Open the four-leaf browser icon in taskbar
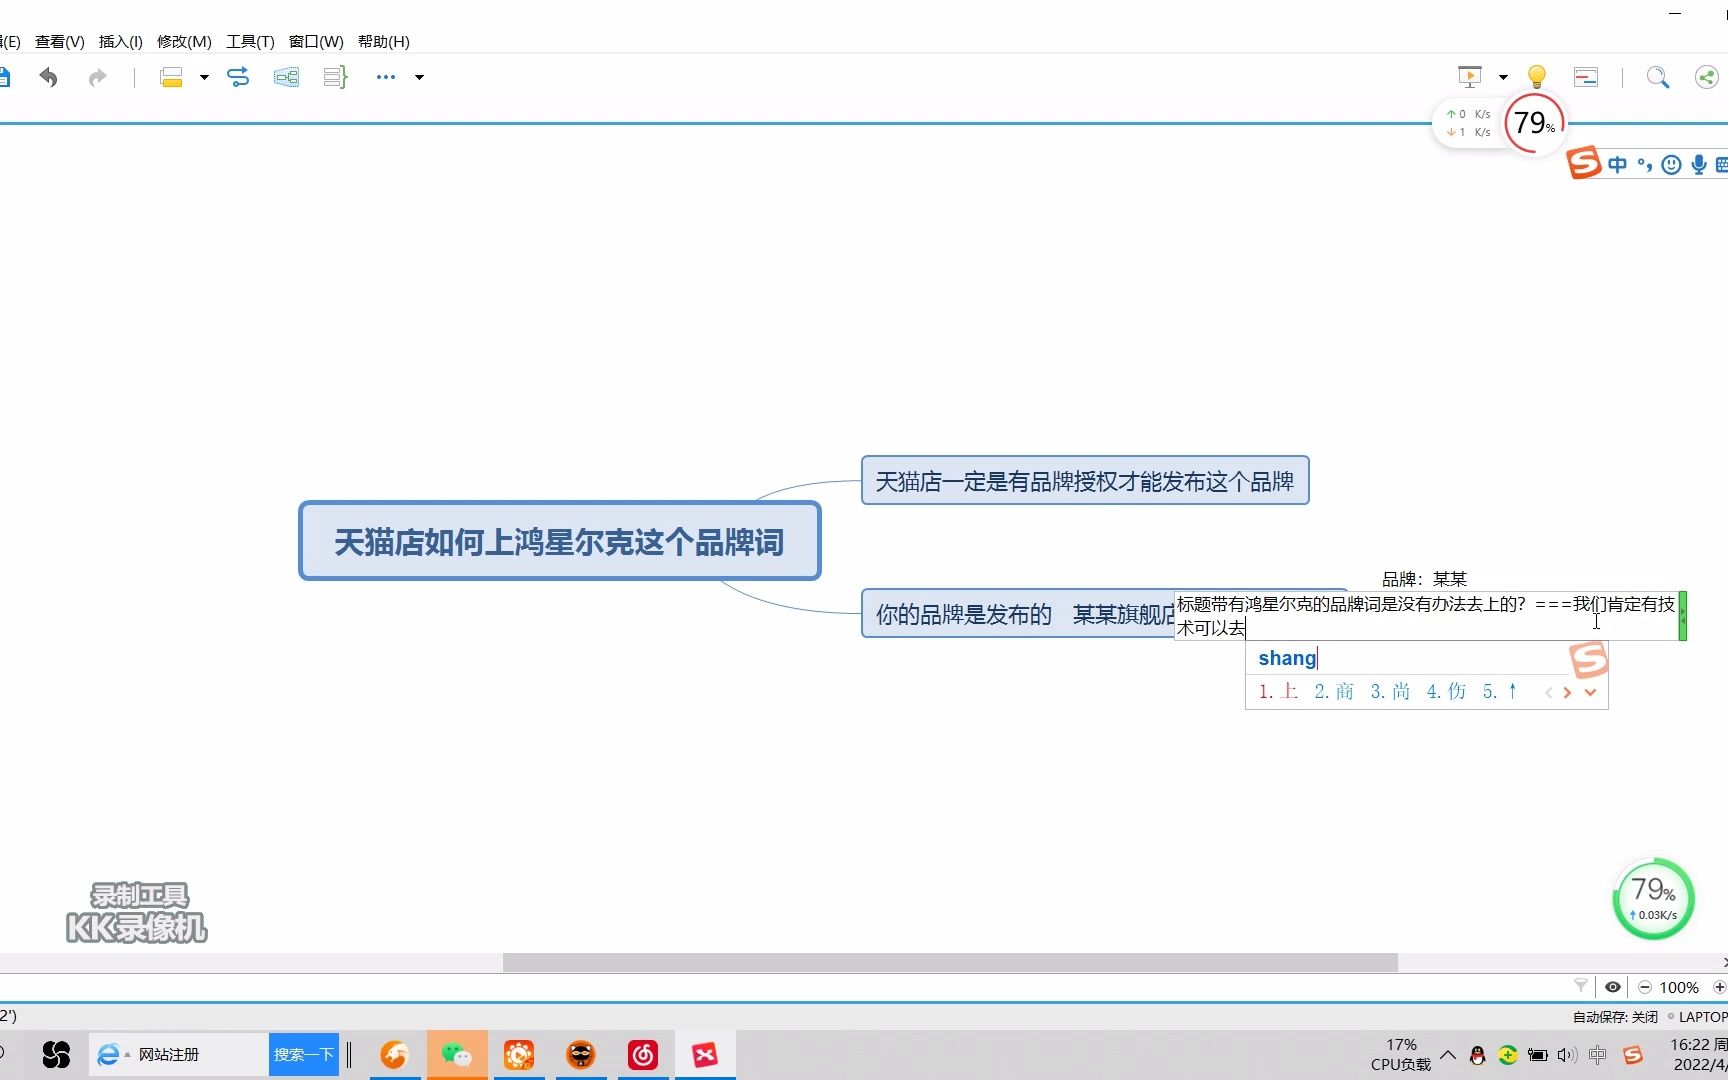Image resolution: width=1728 pixels, height=1080 pixels. click(56, 1054)
